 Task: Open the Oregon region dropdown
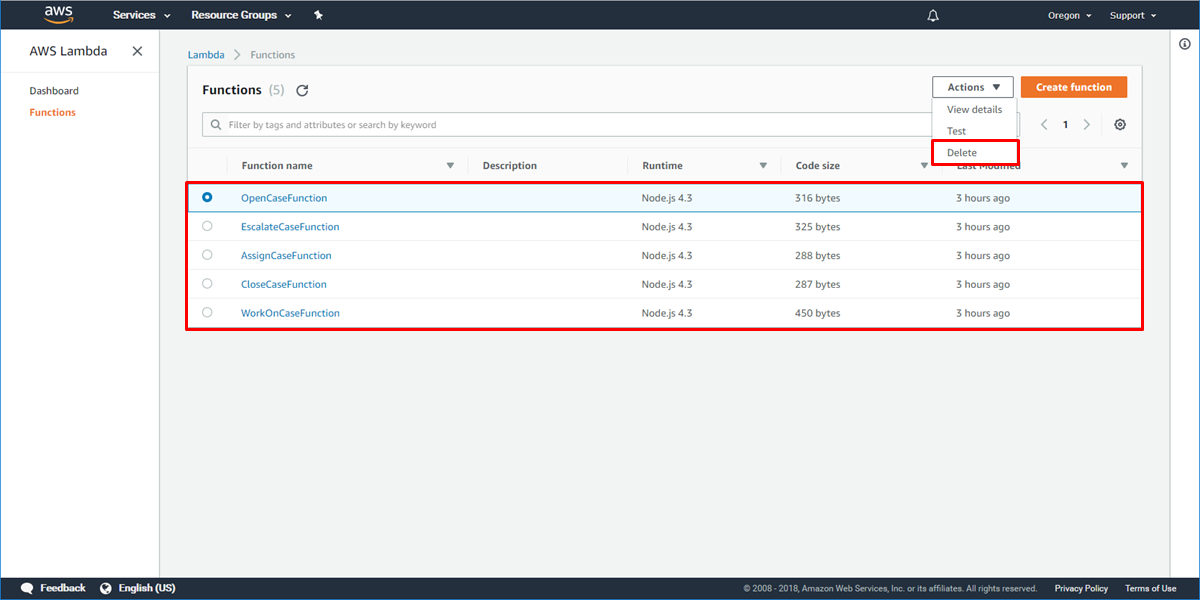[1069, 15]
